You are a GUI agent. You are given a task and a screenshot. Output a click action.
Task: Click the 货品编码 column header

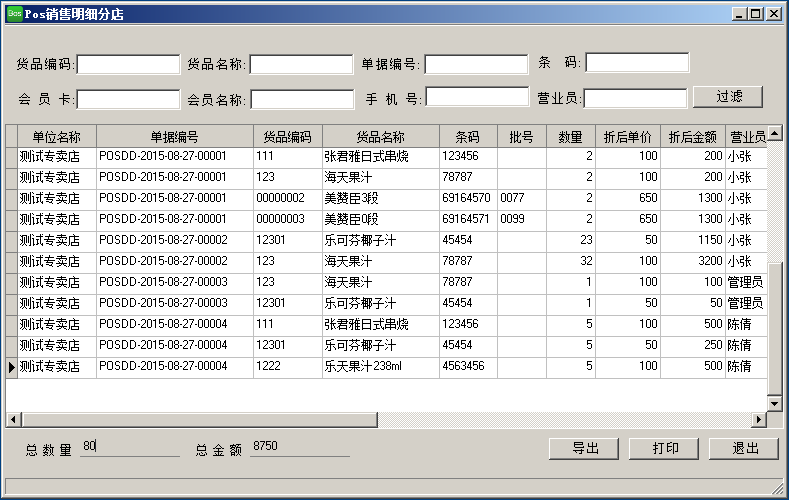click(288, 137)
